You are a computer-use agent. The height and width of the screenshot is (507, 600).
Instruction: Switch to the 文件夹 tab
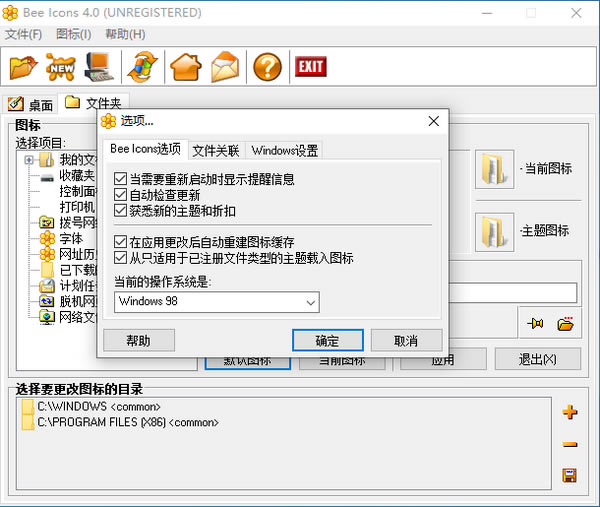click(93, 103)
